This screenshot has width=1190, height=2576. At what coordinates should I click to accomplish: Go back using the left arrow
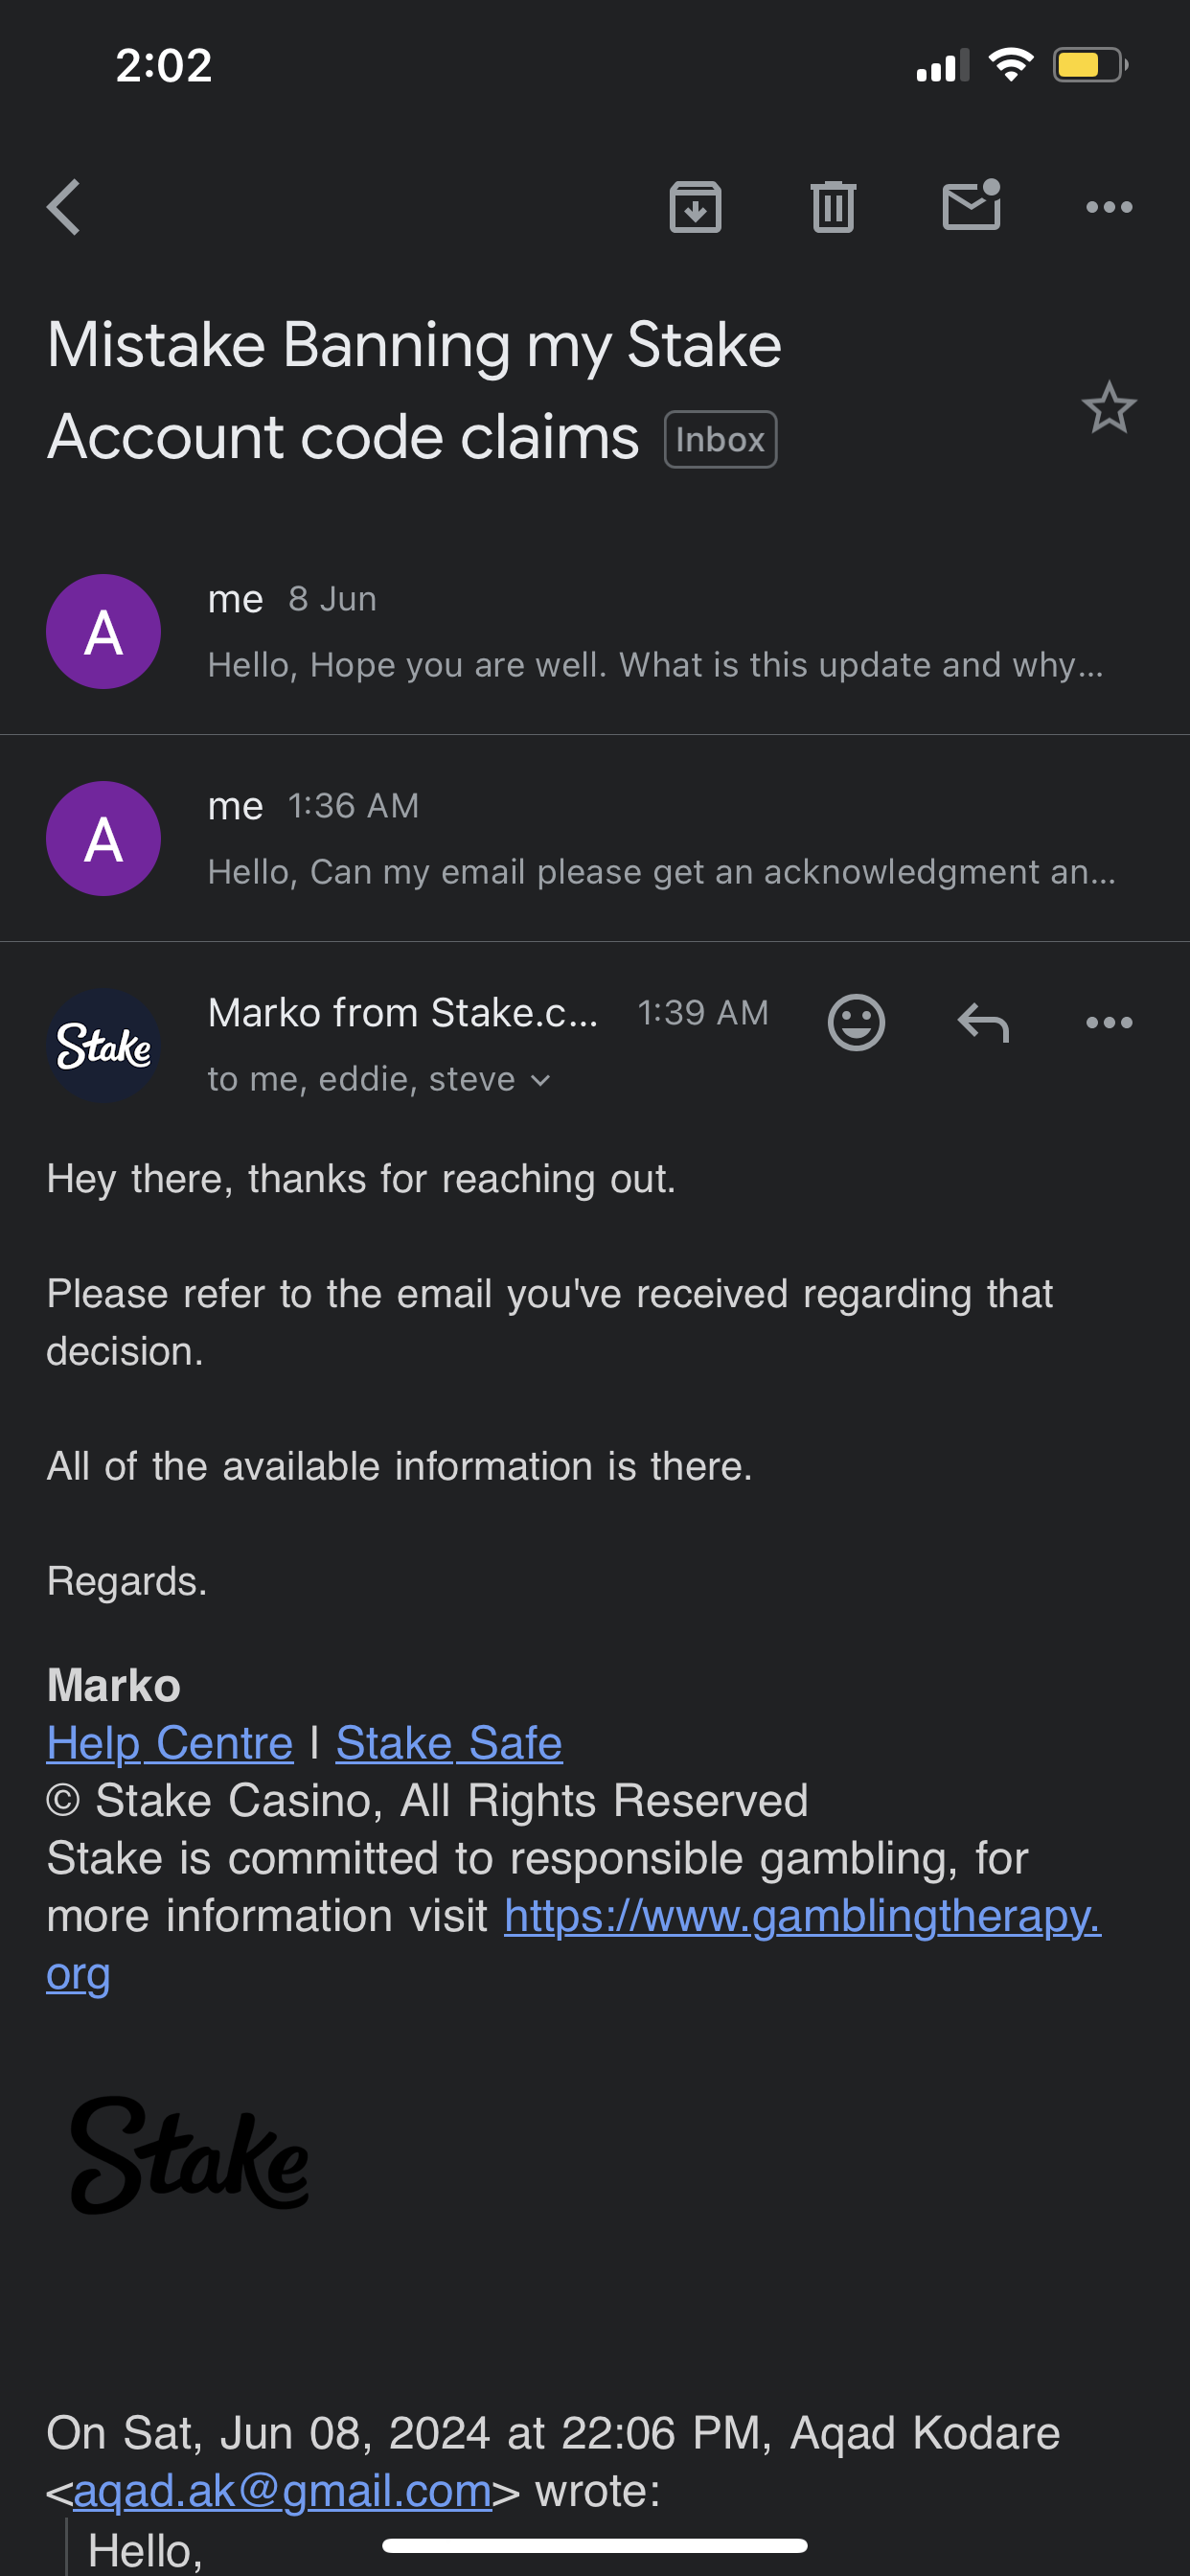pyautogui.click(x=64, y=207)
